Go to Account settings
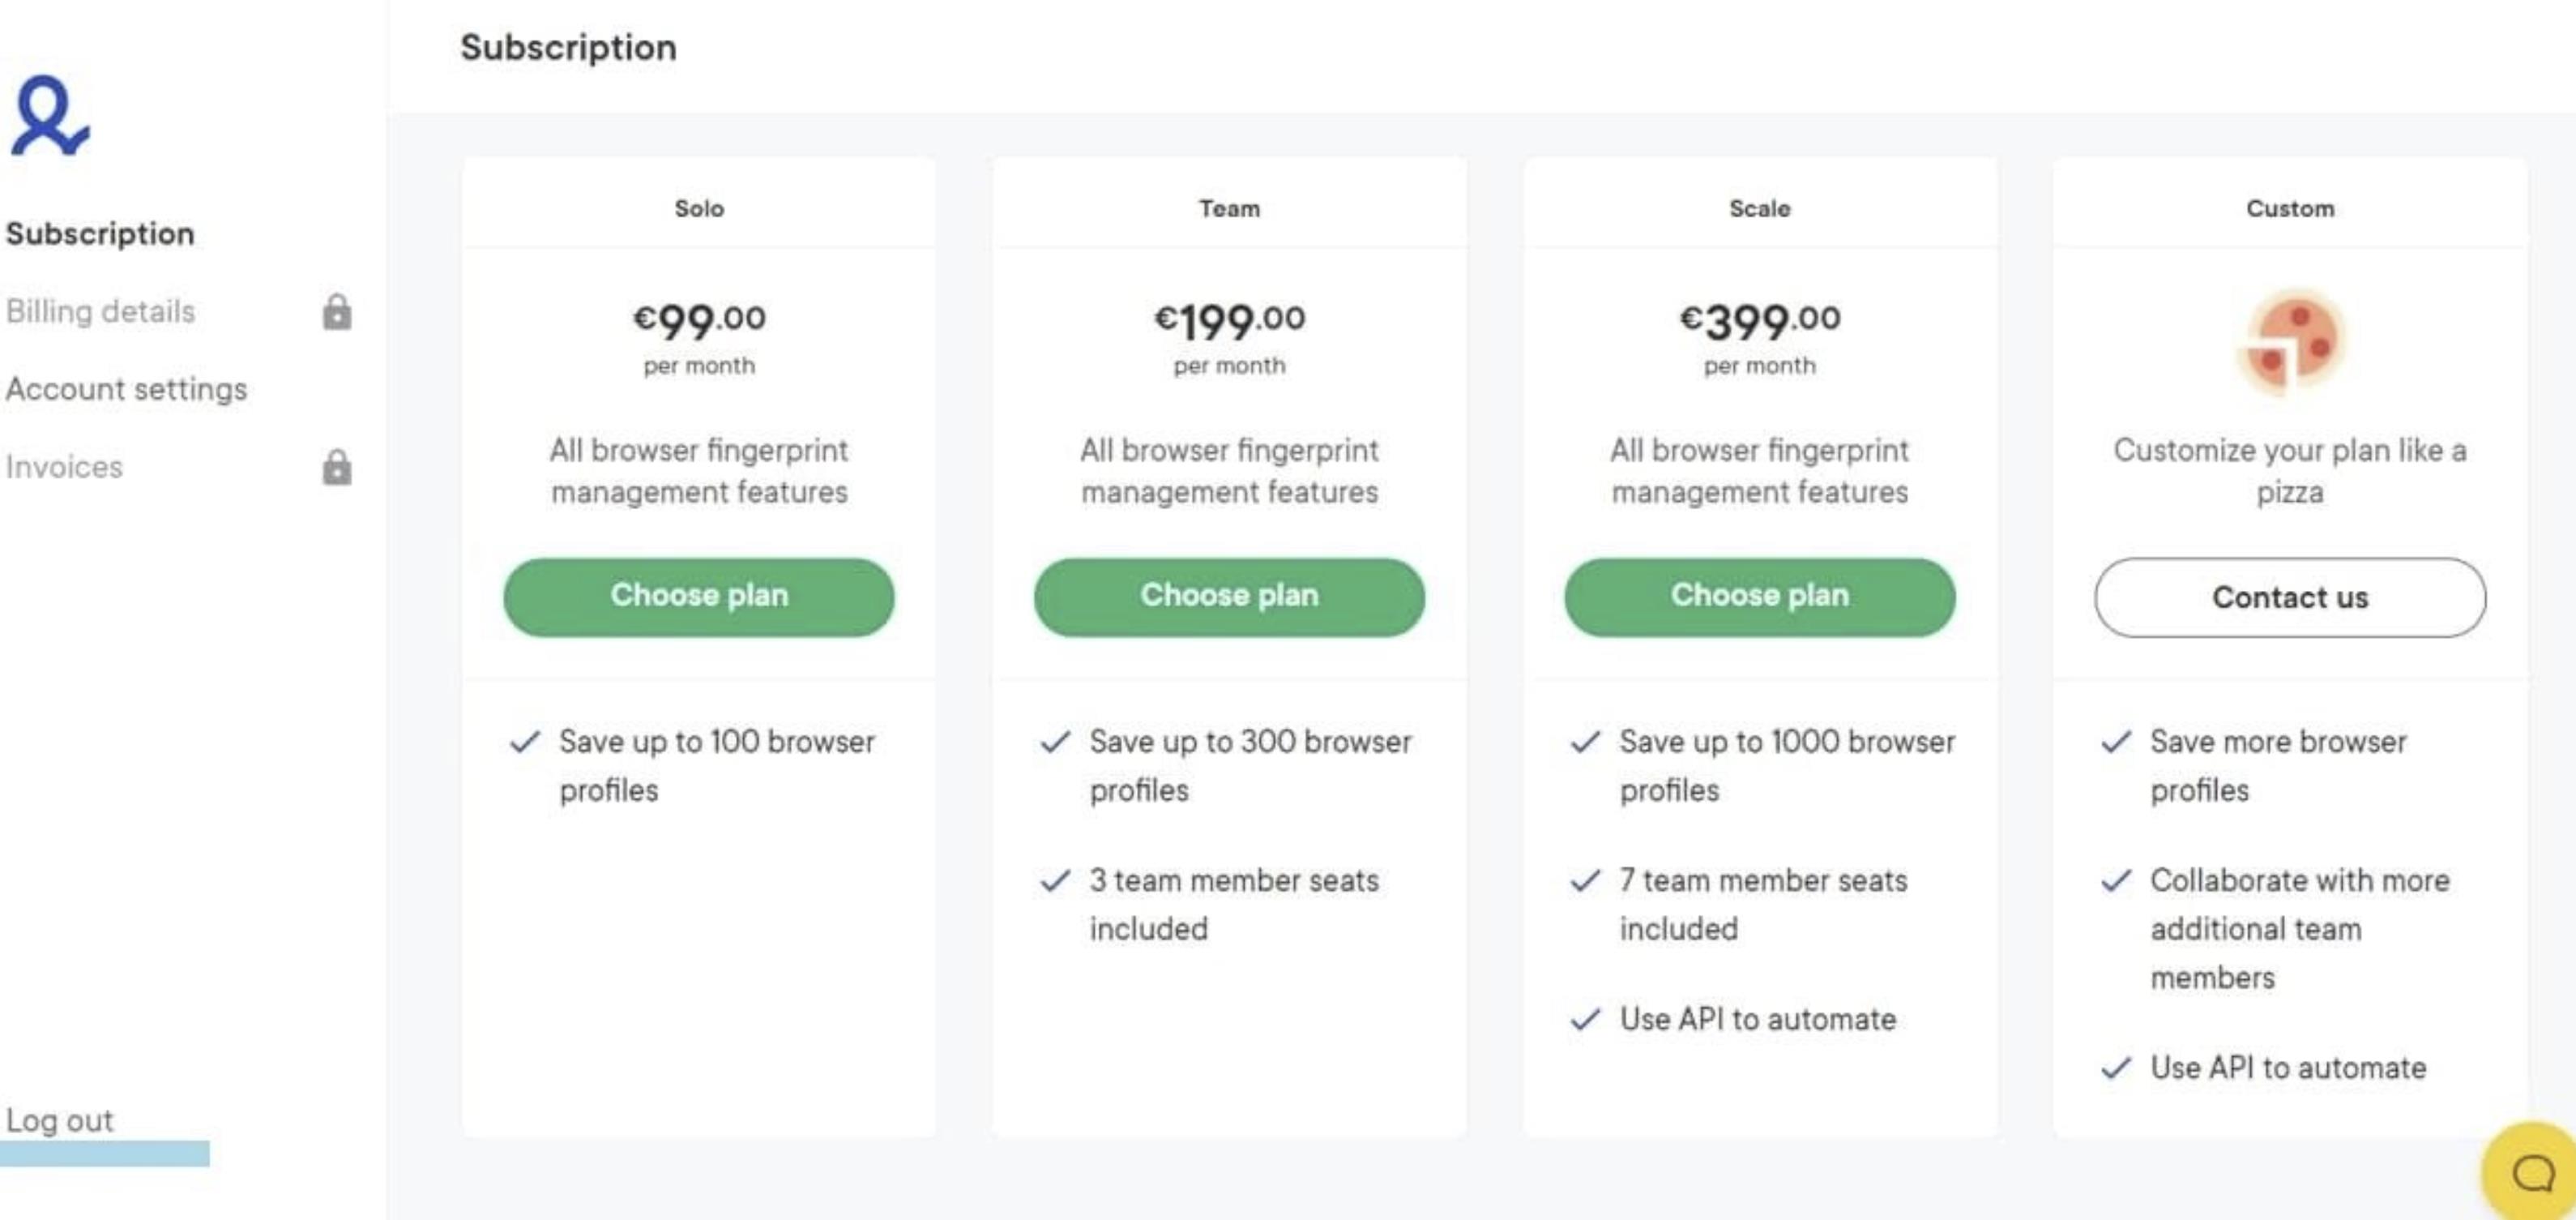The width and height of the screenshot is (2576, 1220). point(126,389)
